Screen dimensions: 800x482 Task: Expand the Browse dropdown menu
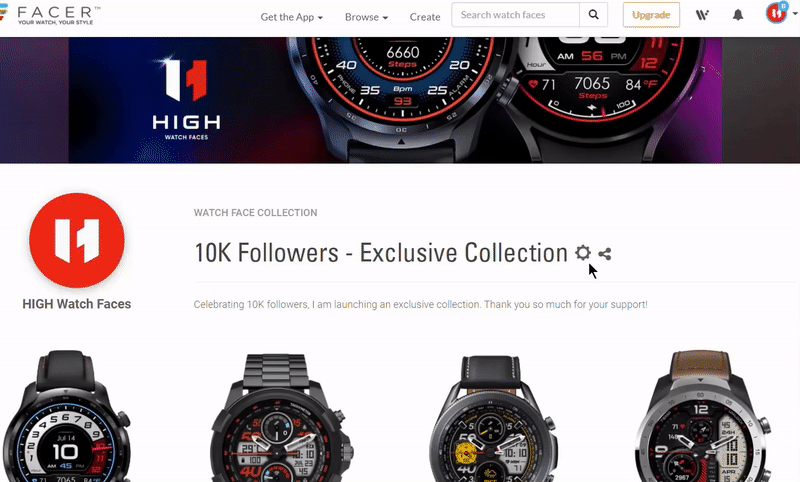(x=366, y=17)
